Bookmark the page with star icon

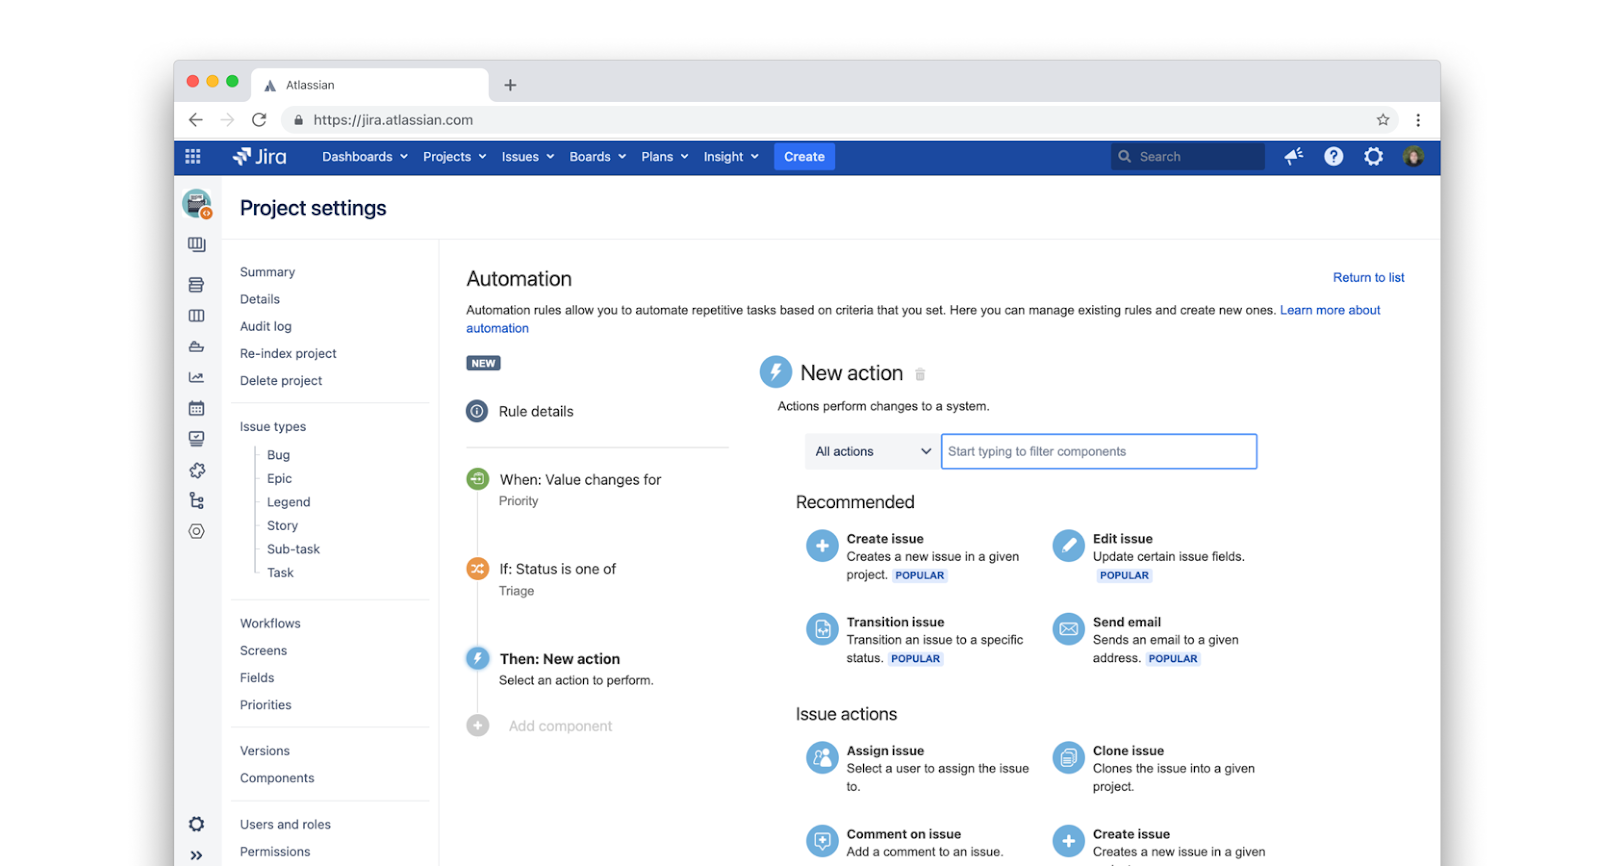coord(1383,120)
